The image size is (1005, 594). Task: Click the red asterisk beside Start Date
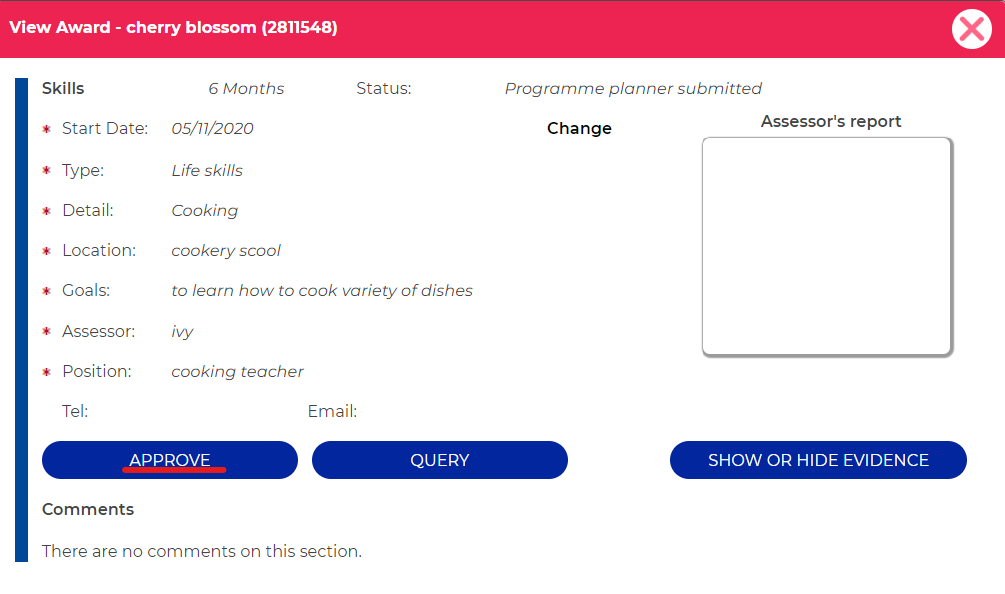pos(46,129)
